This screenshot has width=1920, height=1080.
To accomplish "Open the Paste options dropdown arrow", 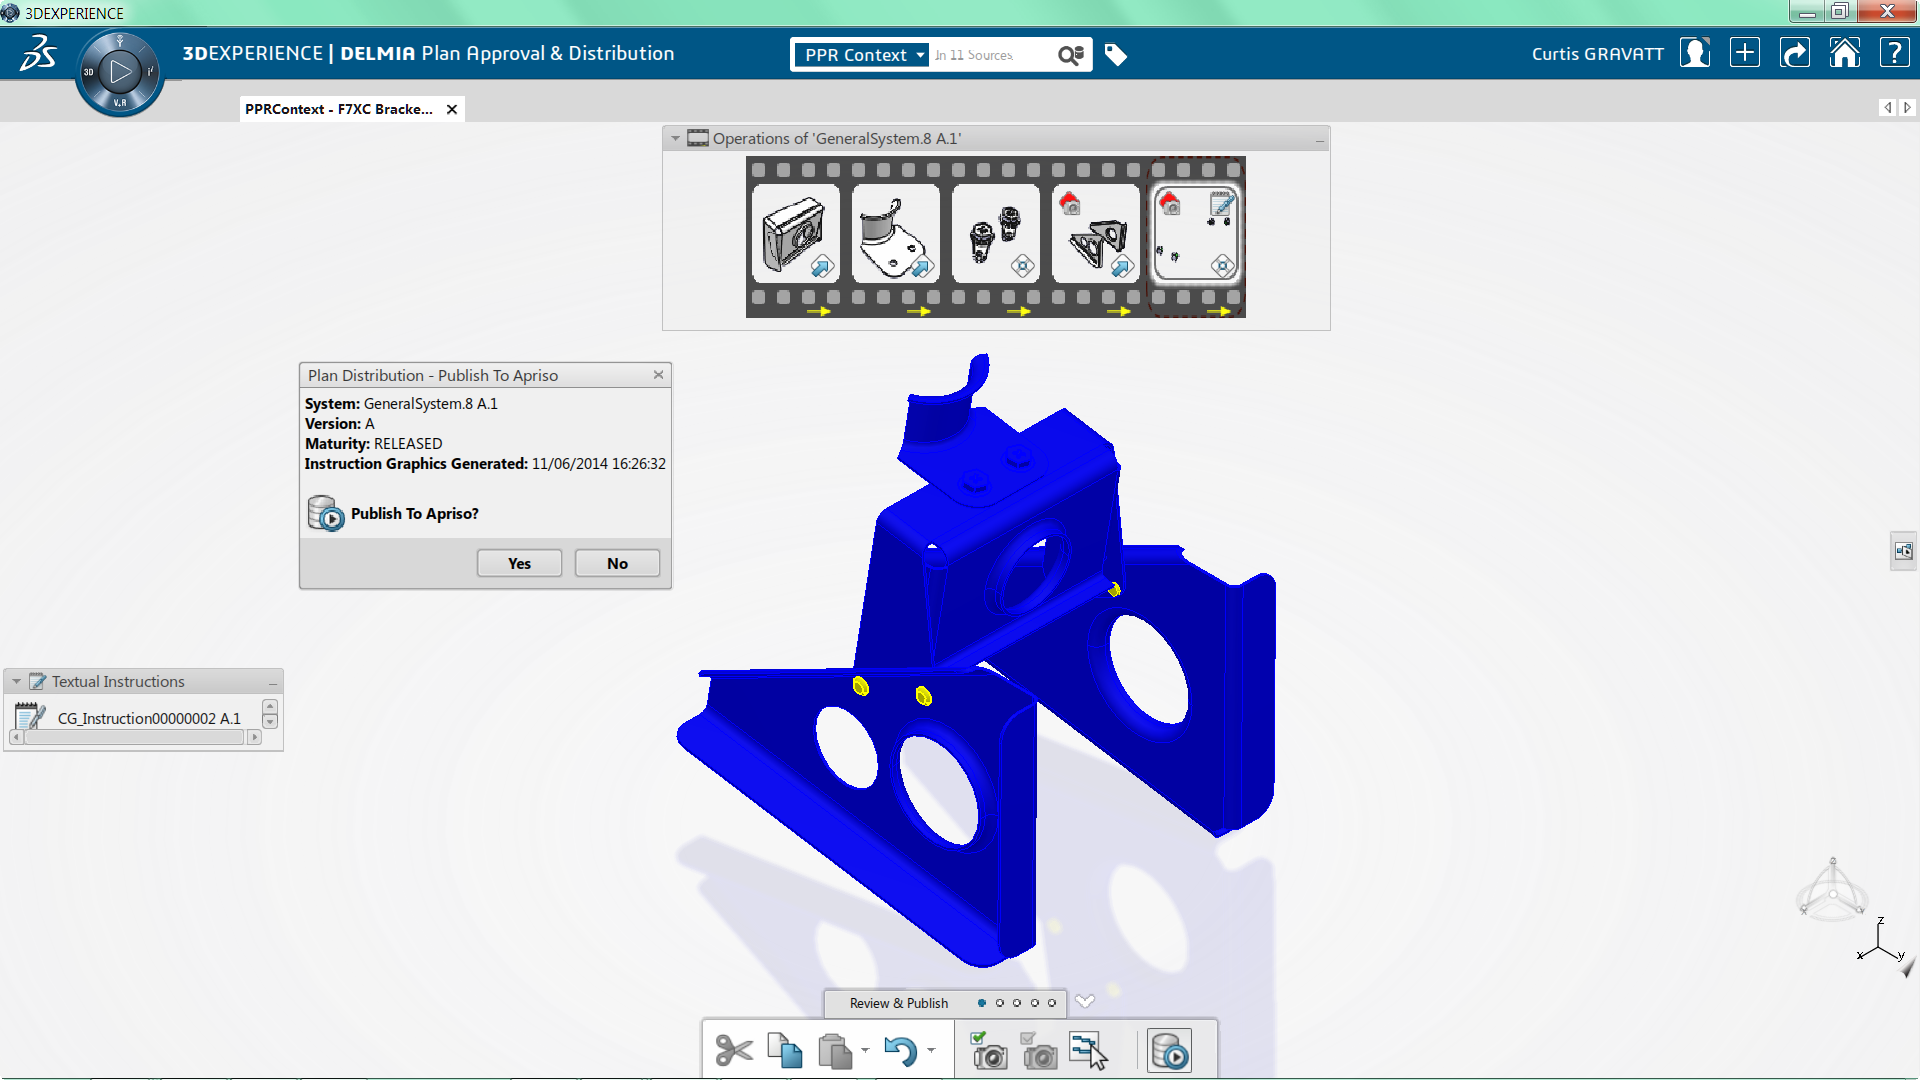I will point(865,1051).
